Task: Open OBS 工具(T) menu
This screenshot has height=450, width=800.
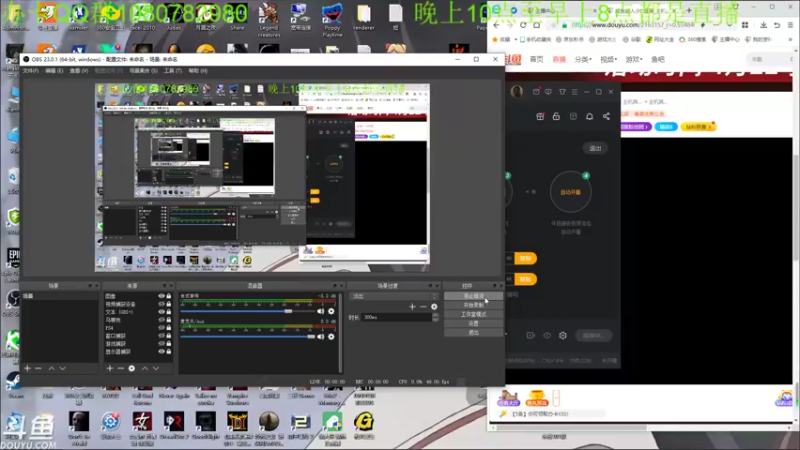Action: click(172, 71)
